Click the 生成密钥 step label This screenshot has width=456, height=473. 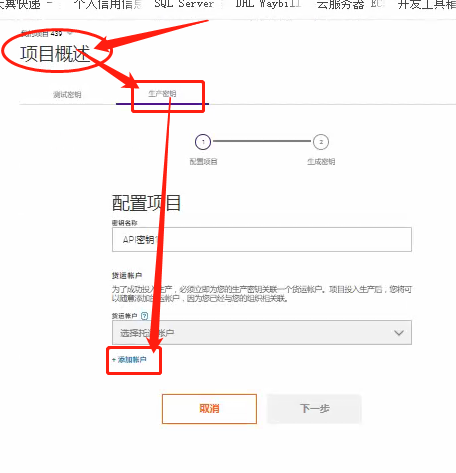tap(321, 162)
